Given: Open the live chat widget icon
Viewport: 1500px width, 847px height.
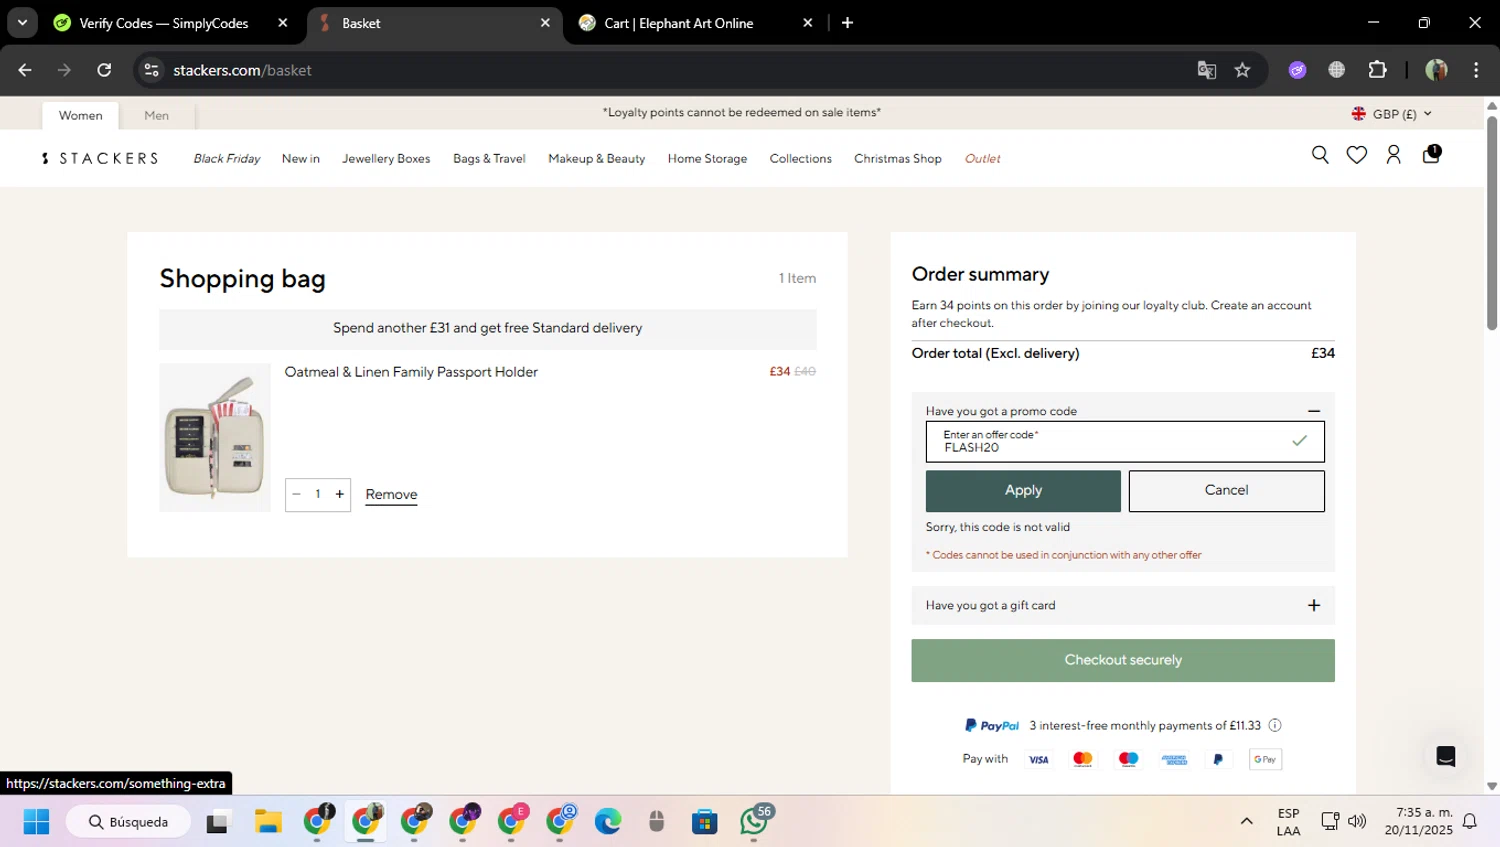Looking at the screenshot, I should click(1445, 757).
